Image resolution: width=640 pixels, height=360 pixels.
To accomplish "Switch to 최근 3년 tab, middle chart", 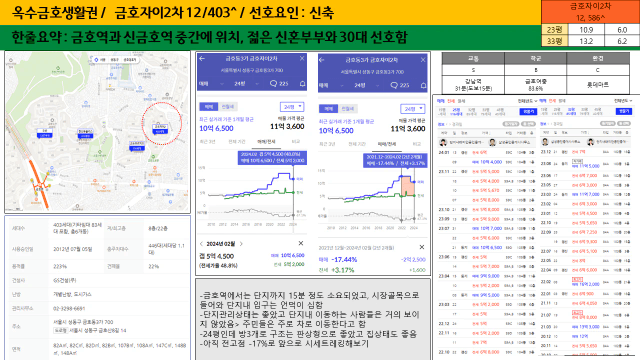I will pyautogui.click(x=327, y=144).
